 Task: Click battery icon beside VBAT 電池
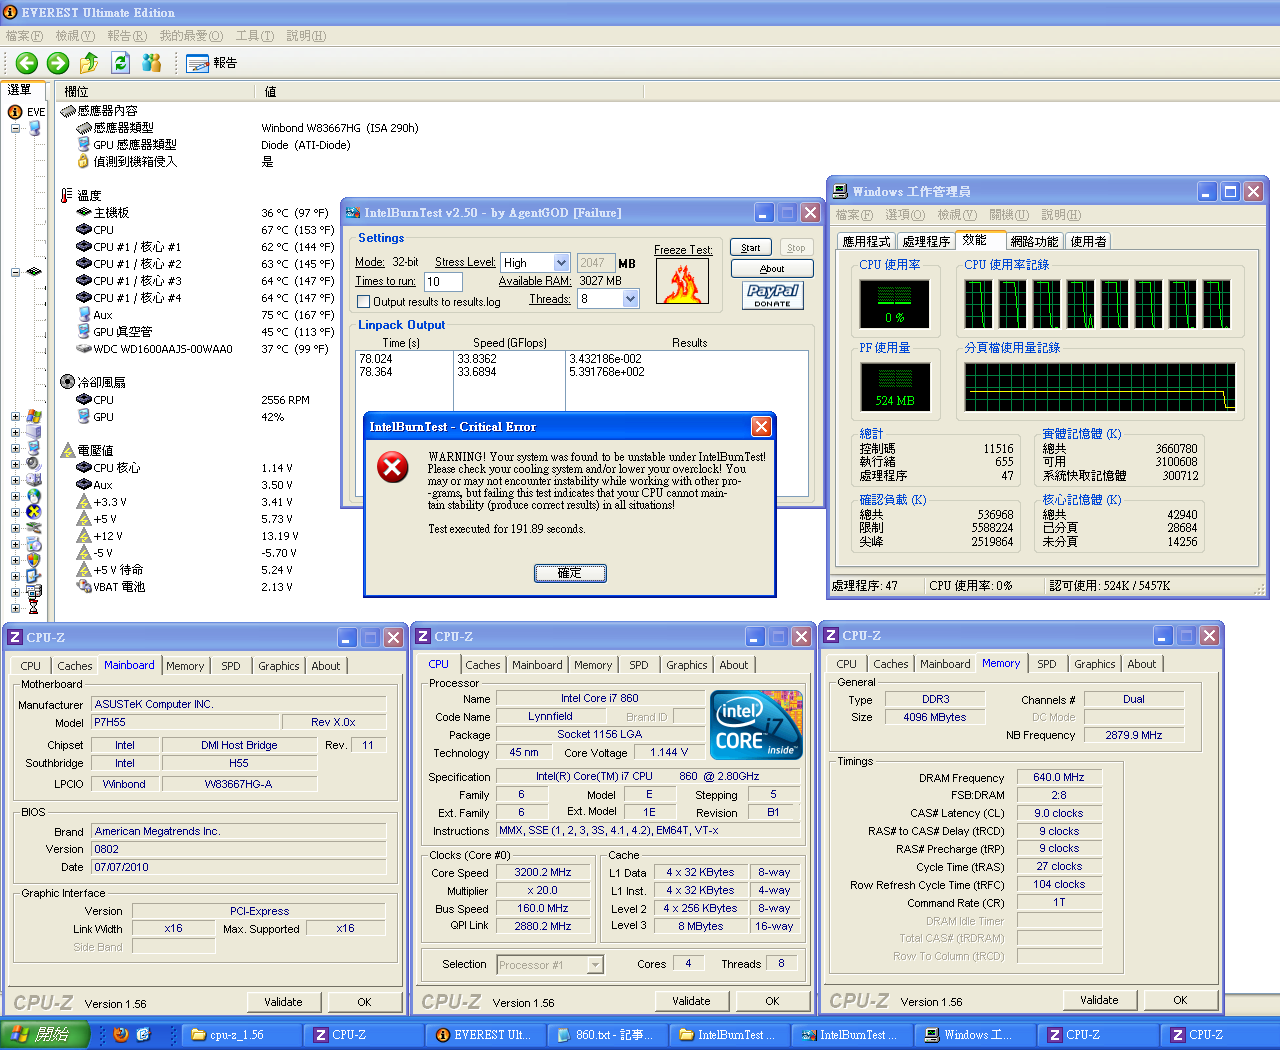[84, 587]
